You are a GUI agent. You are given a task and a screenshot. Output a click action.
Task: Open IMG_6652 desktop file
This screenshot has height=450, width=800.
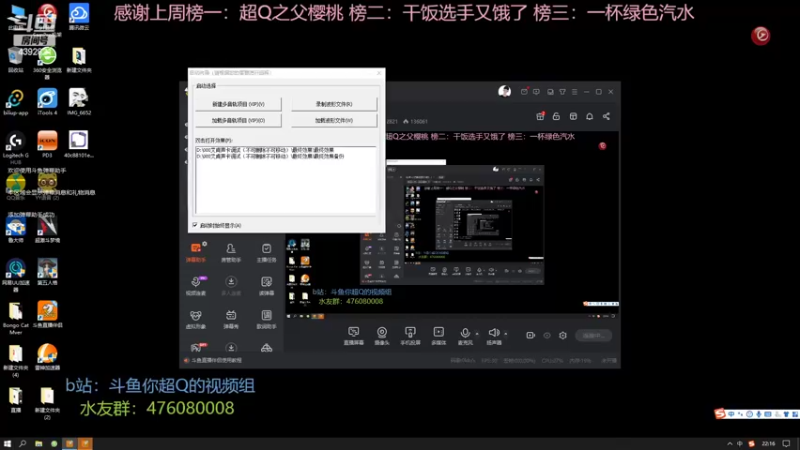79,102
